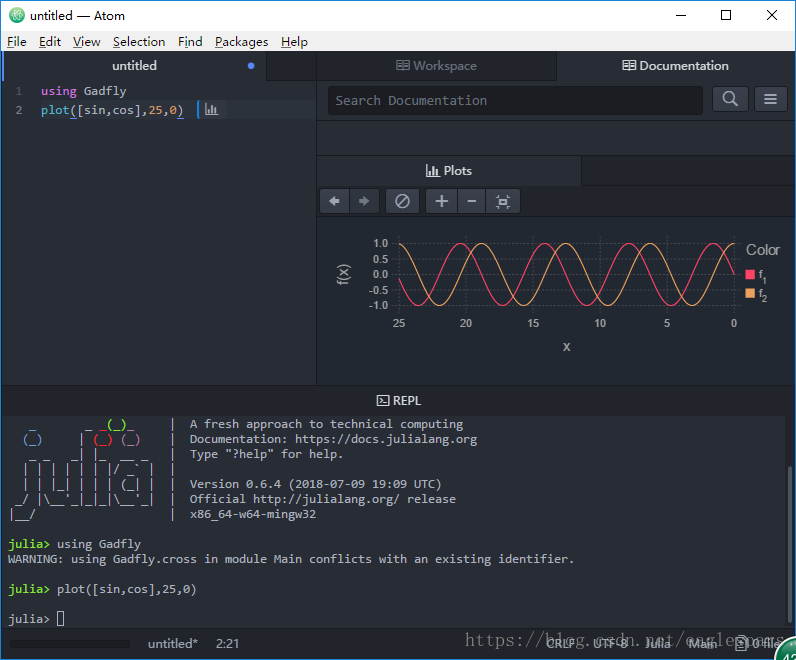
Task: Click the Atom logo in the title bar
Action: (x=17, y=15)
